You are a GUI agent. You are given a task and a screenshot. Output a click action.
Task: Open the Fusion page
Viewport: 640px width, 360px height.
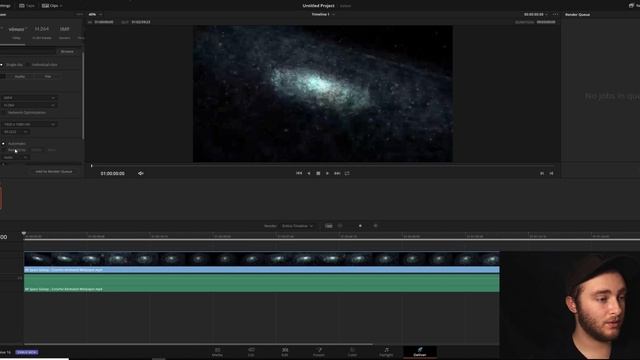(x=319, y=352)
